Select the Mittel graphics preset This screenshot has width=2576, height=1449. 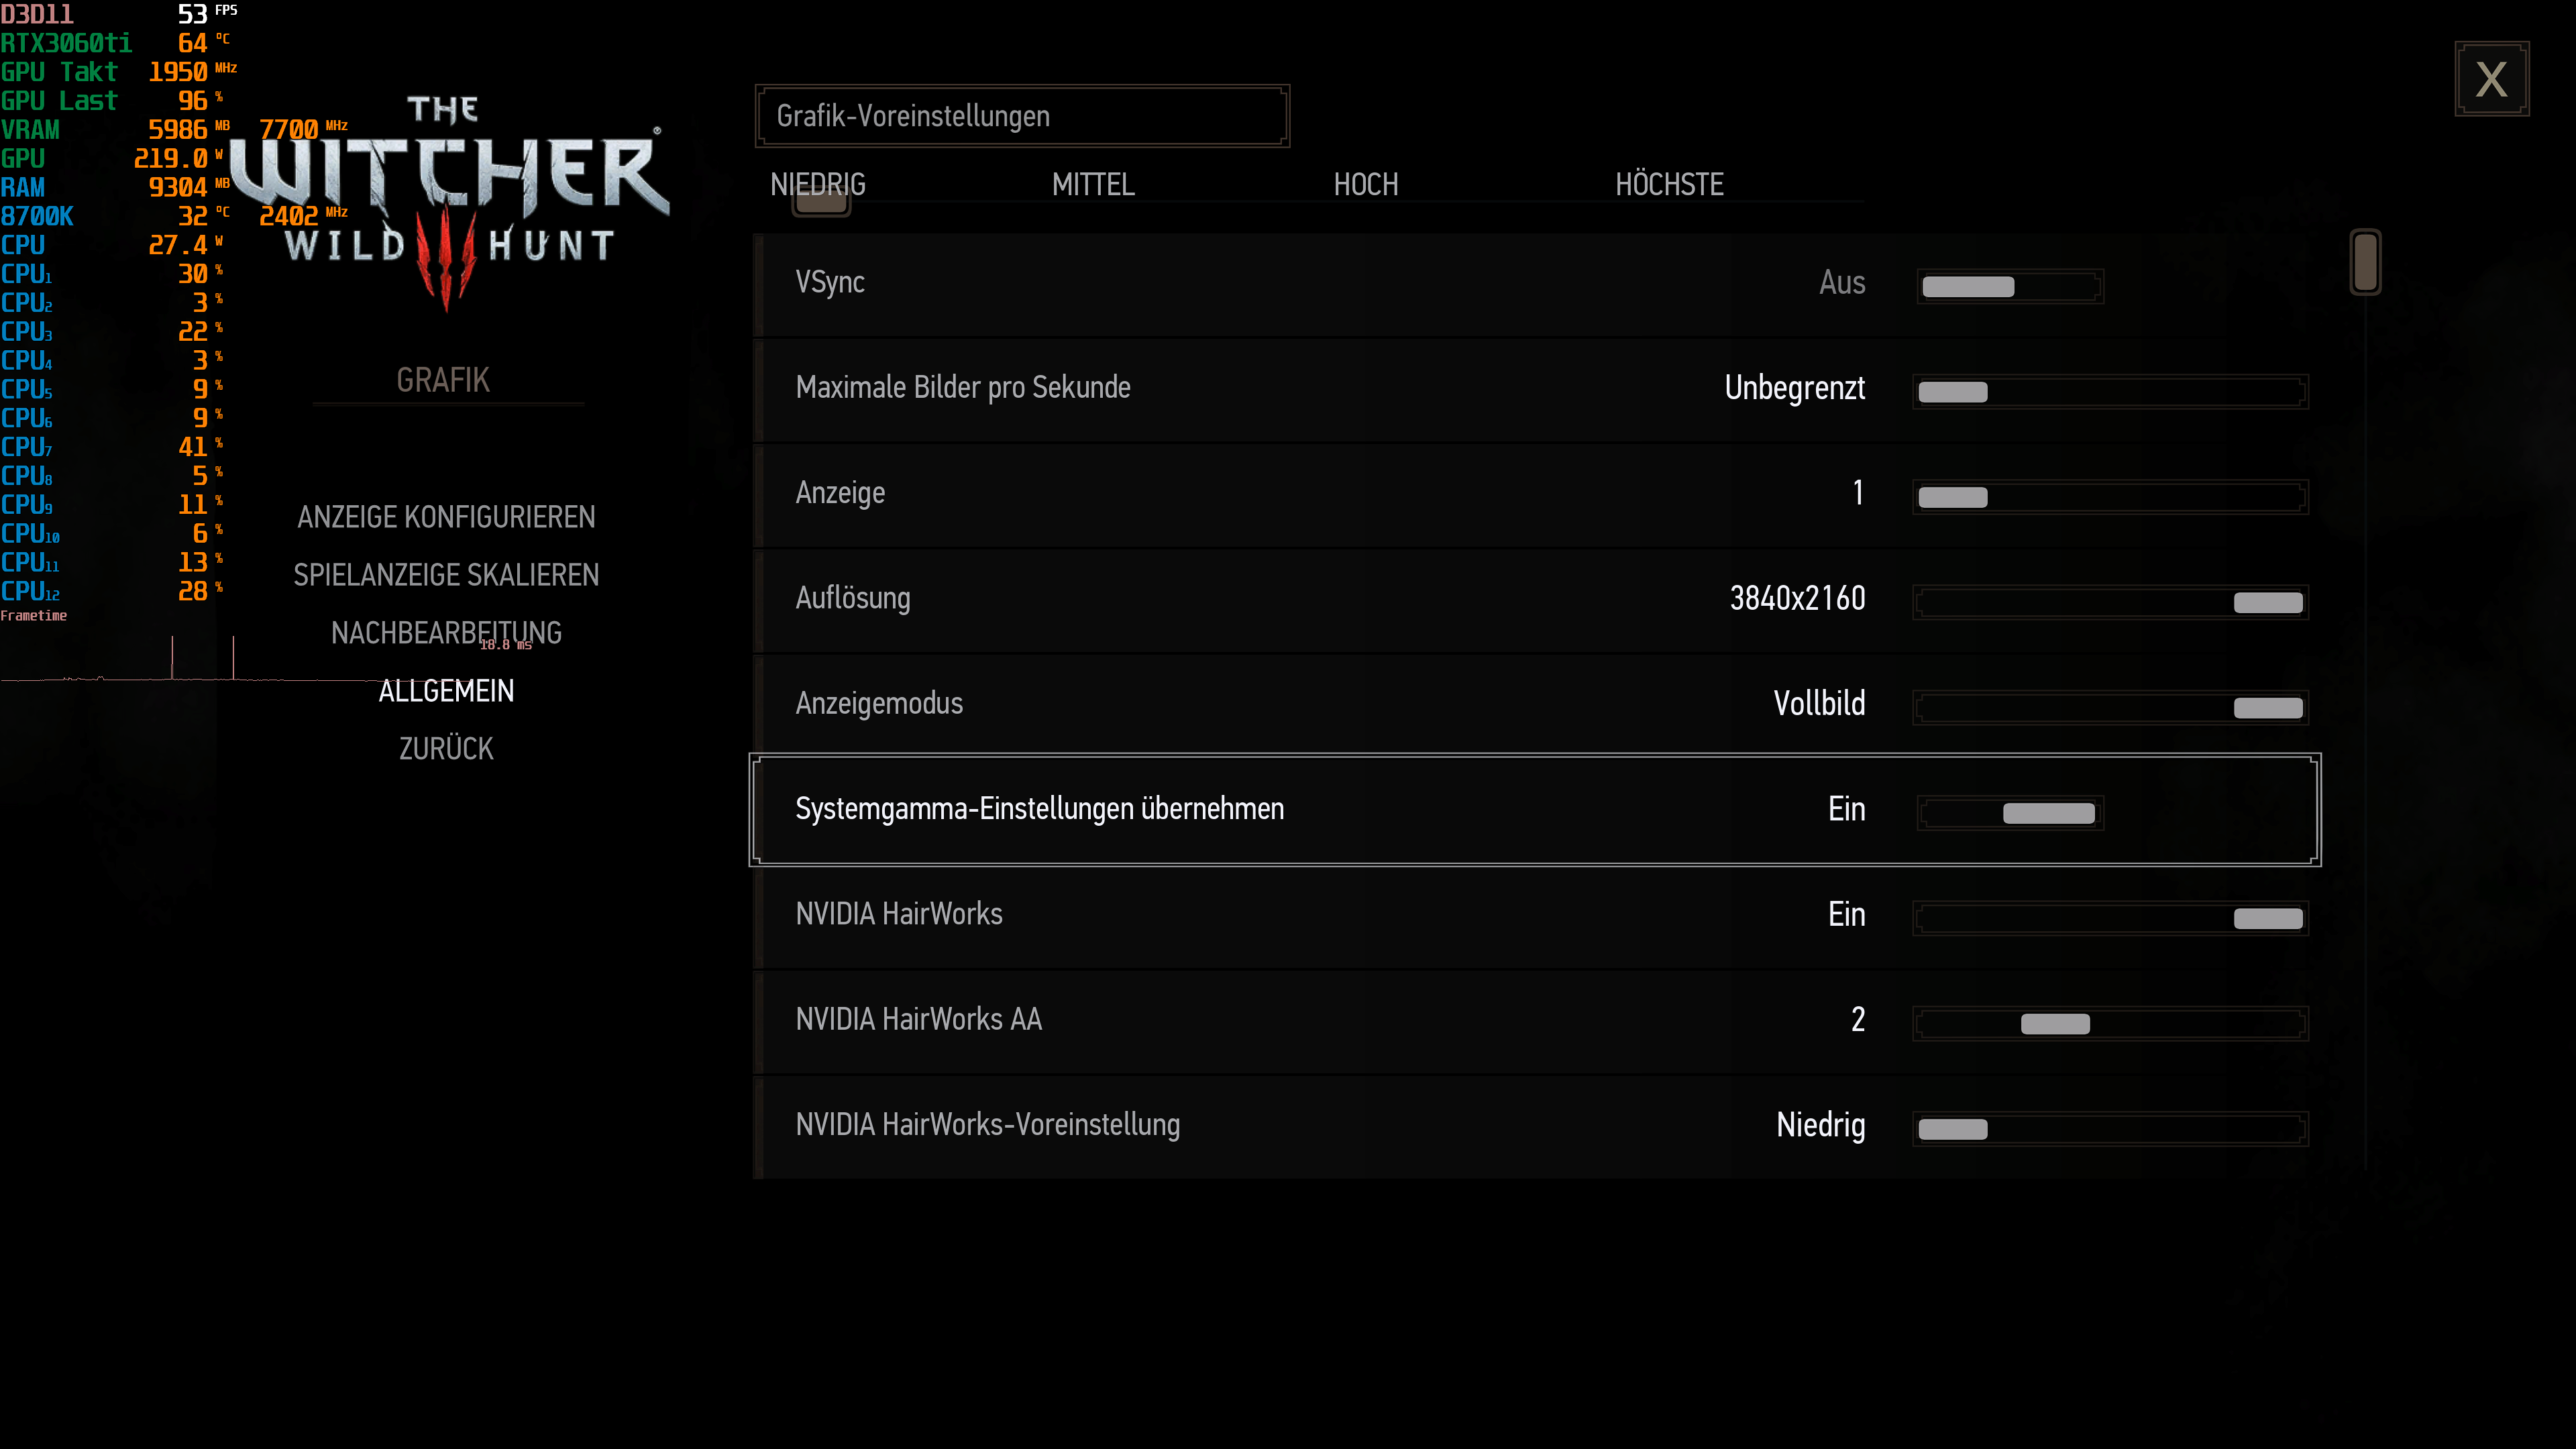[x=1093, y=185]
